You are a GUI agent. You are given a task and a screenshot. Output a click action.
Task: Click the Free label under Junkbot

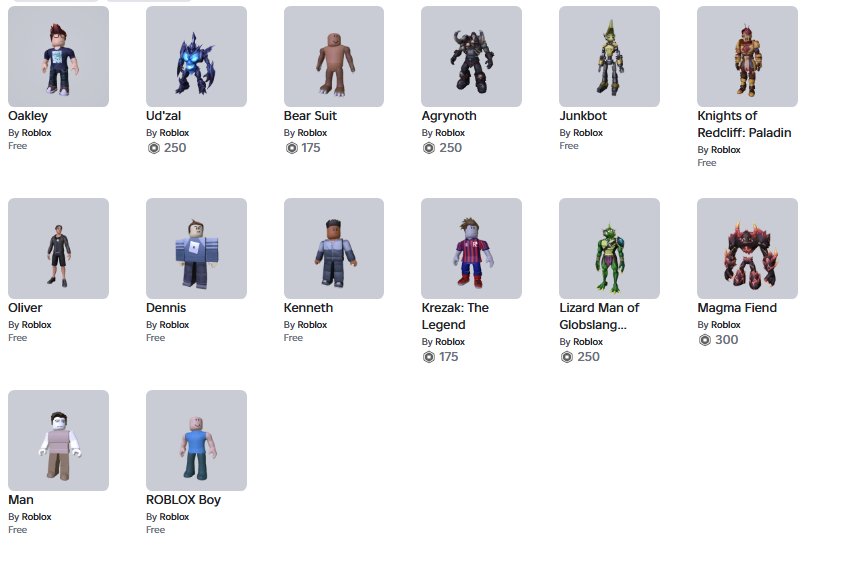[x=569, y=146]
